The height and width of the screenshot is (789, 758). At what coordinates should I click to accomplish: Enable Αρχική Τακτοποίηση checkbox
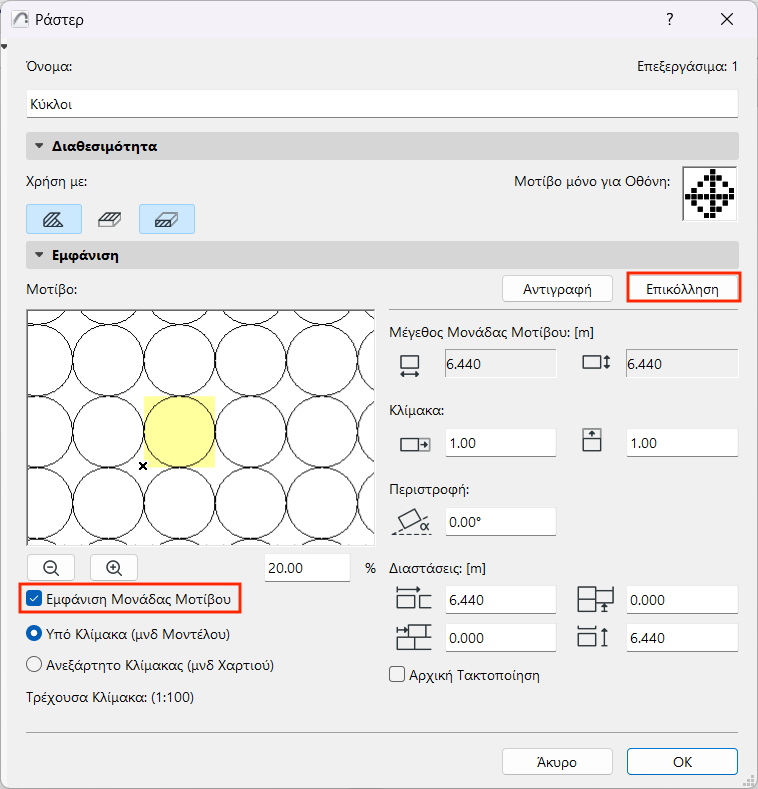tap(397, 674)
